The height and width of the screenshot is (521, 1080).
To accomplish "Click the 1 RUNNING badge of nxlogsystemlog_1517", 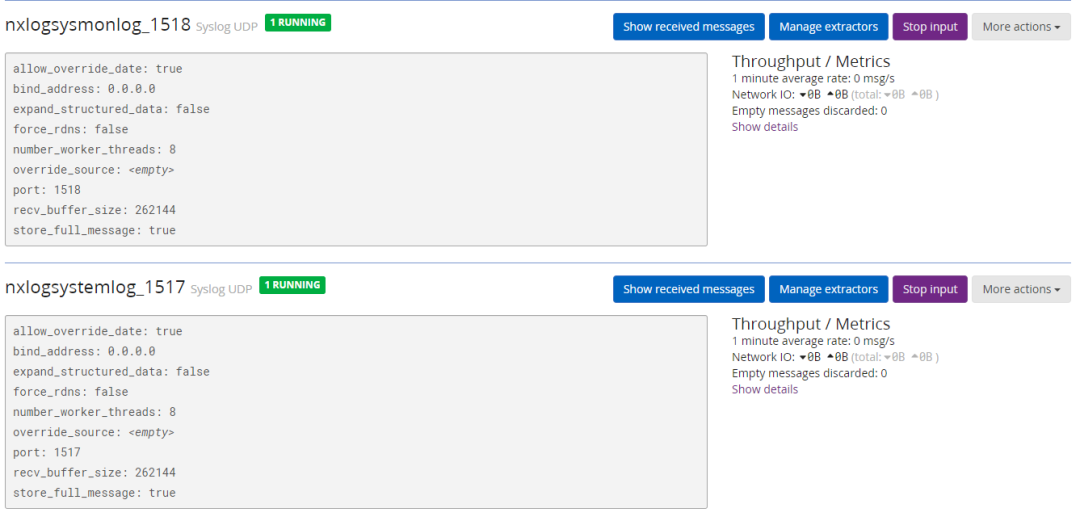I will coord(292,285).
